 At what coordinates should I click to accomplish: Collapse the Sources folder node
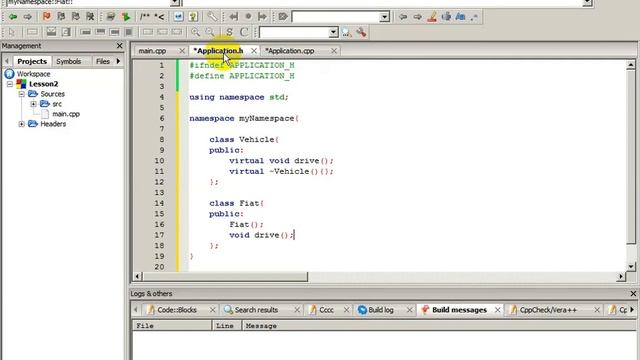(x=22, y=94)
